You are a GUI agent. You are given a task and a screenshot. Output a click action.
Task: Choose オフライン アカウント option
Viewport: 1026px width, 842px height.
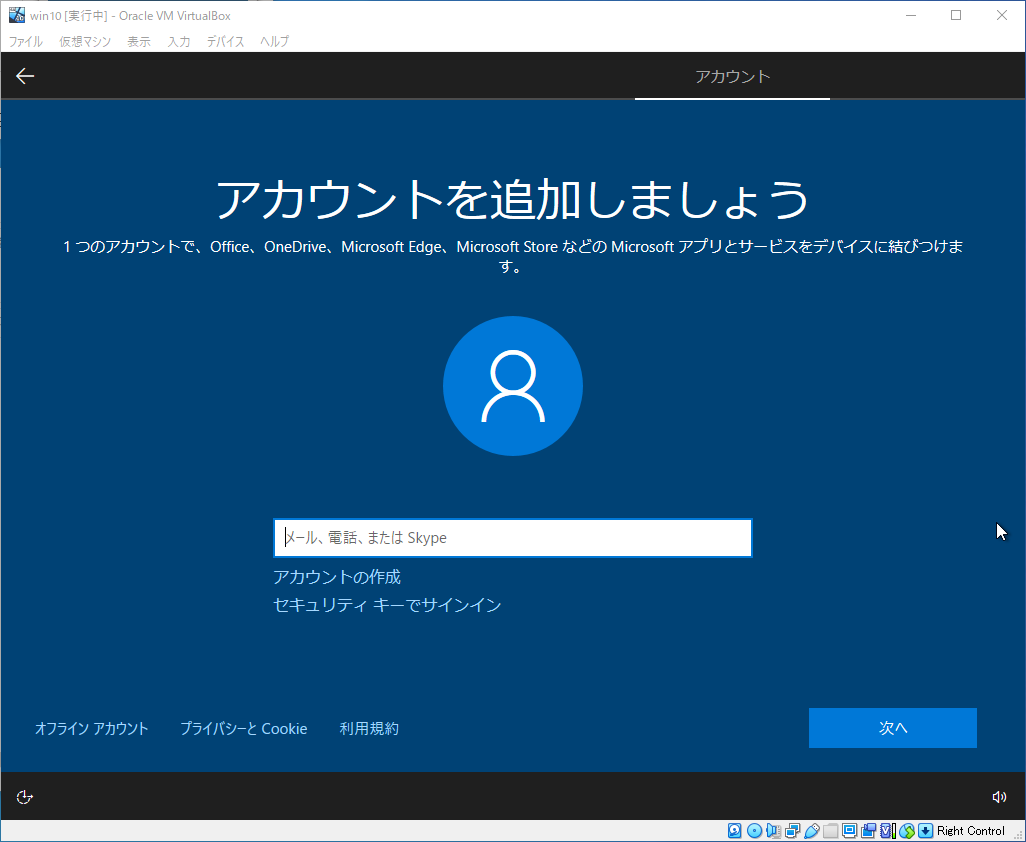(92, 728)
